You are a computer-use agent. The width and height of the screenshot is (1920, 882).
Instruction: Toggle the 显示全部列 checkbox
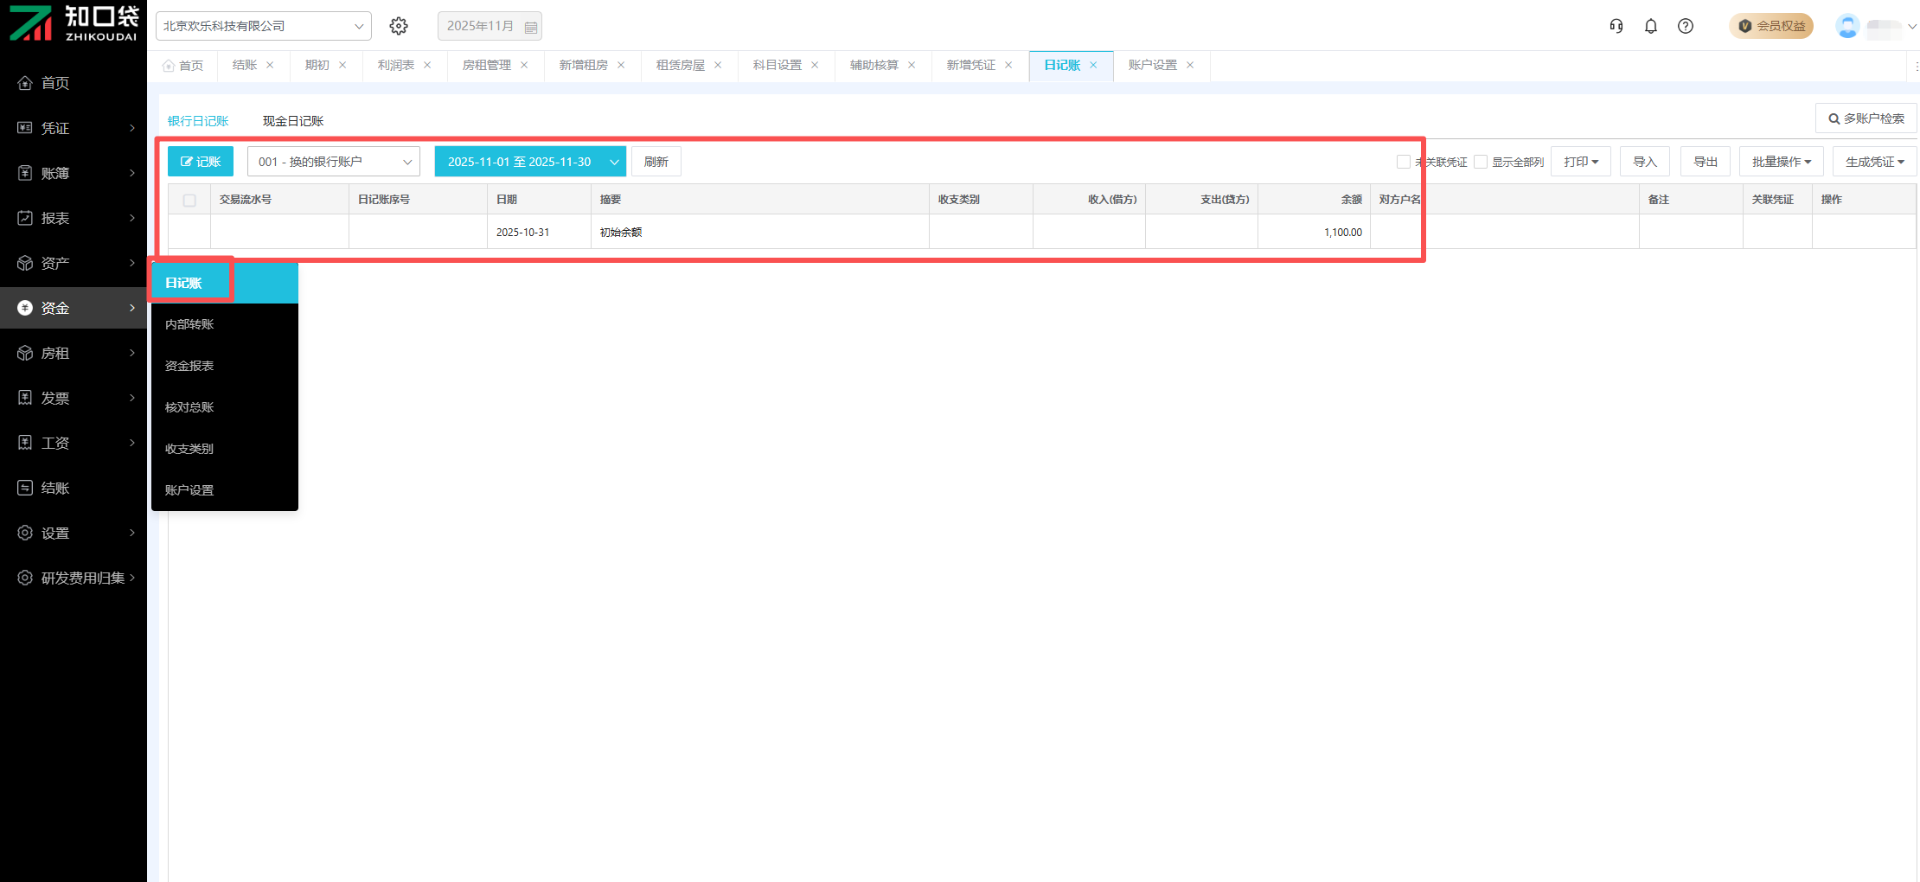click(x=1481, y=162)
